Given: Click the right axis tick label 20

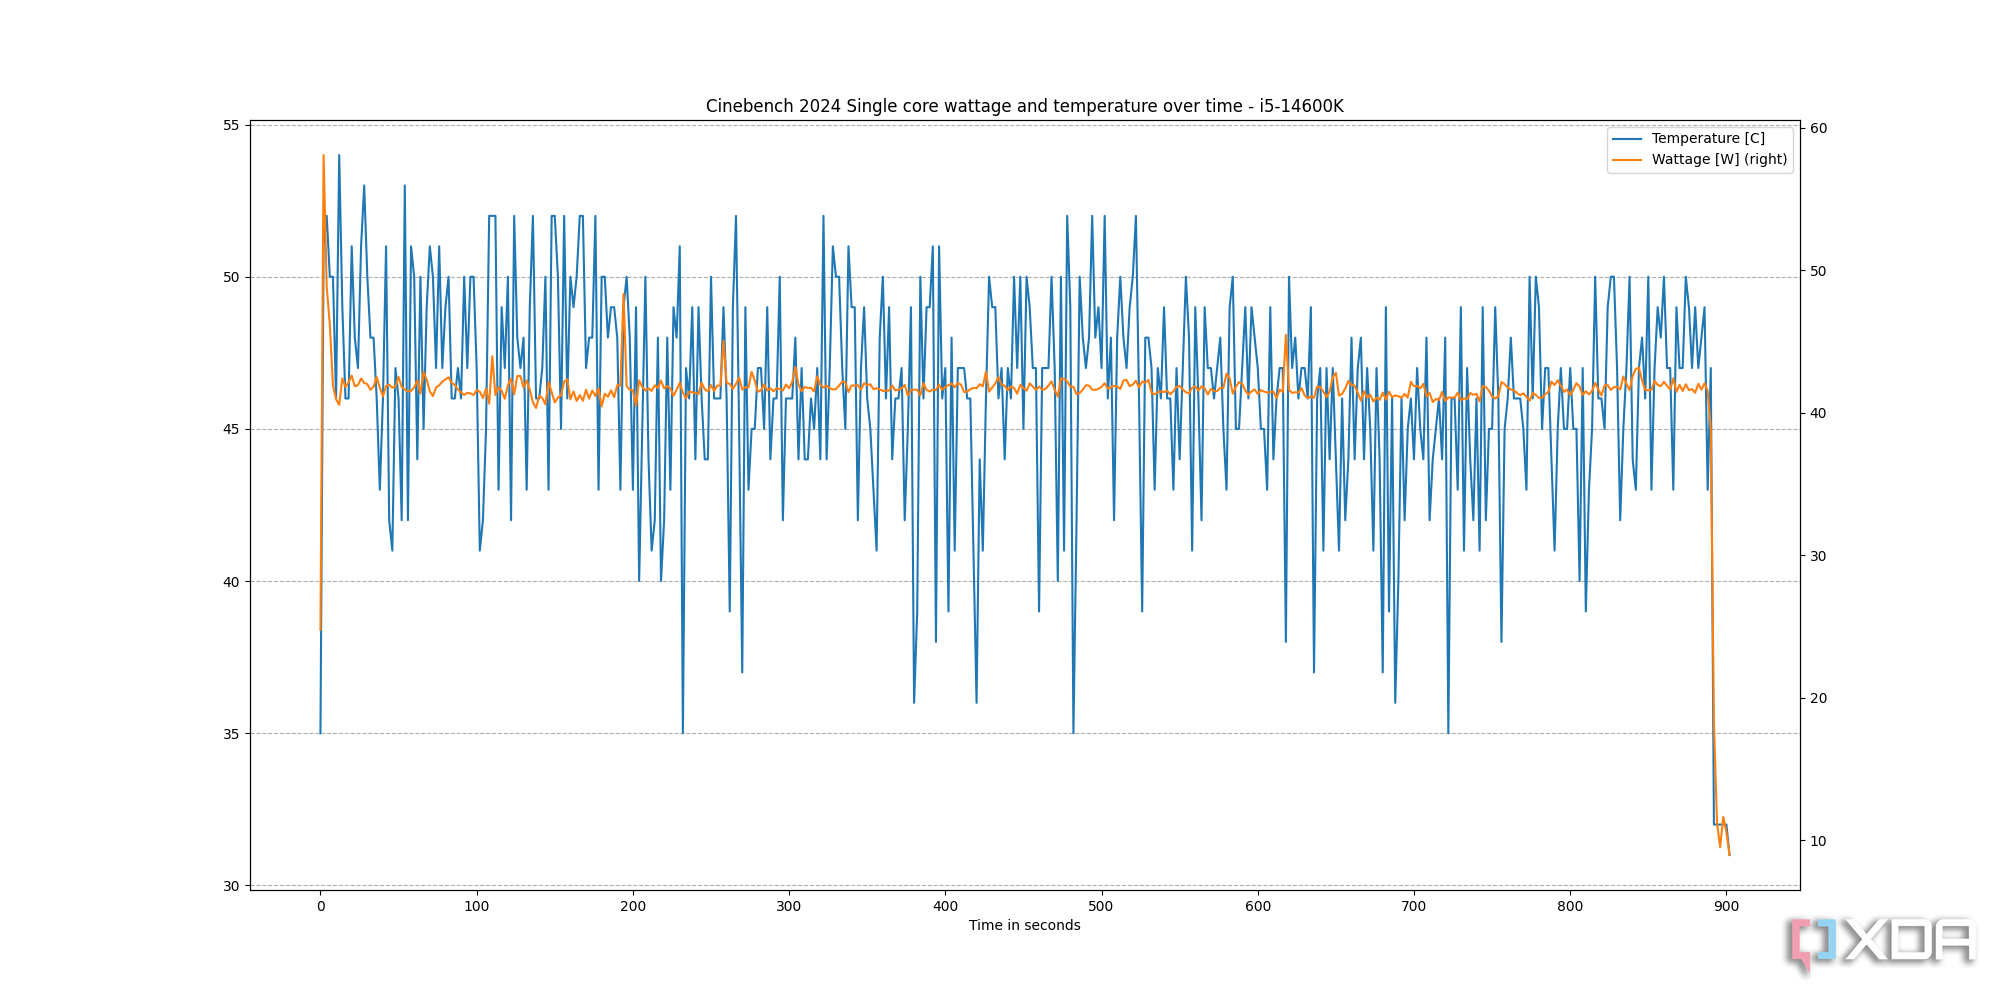Looking at the screenshot, I should pyautogui.click(x=1818, y=698).
